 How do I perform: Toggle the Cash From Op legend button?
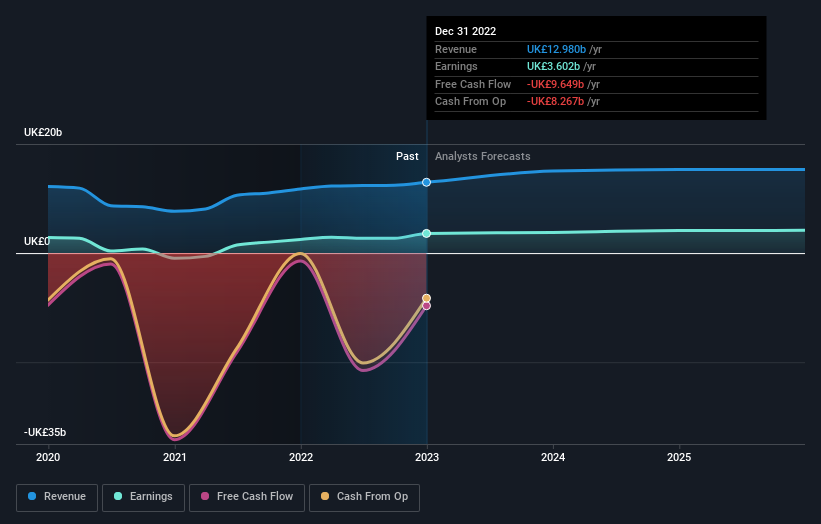[364, 497]
